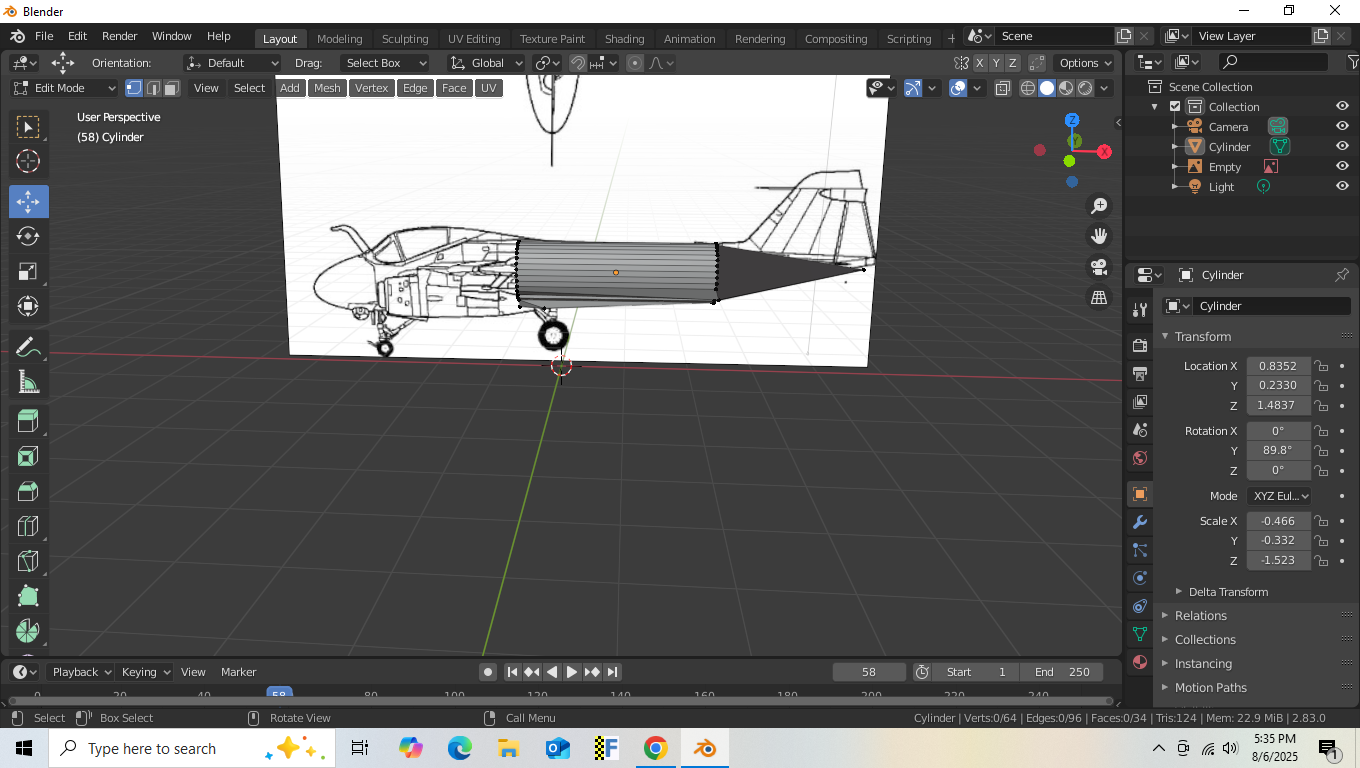Image resolution: width=1360 pixels, height=768 pixels.
Task: Click the Vertex menu button
Action: (371, 88)
